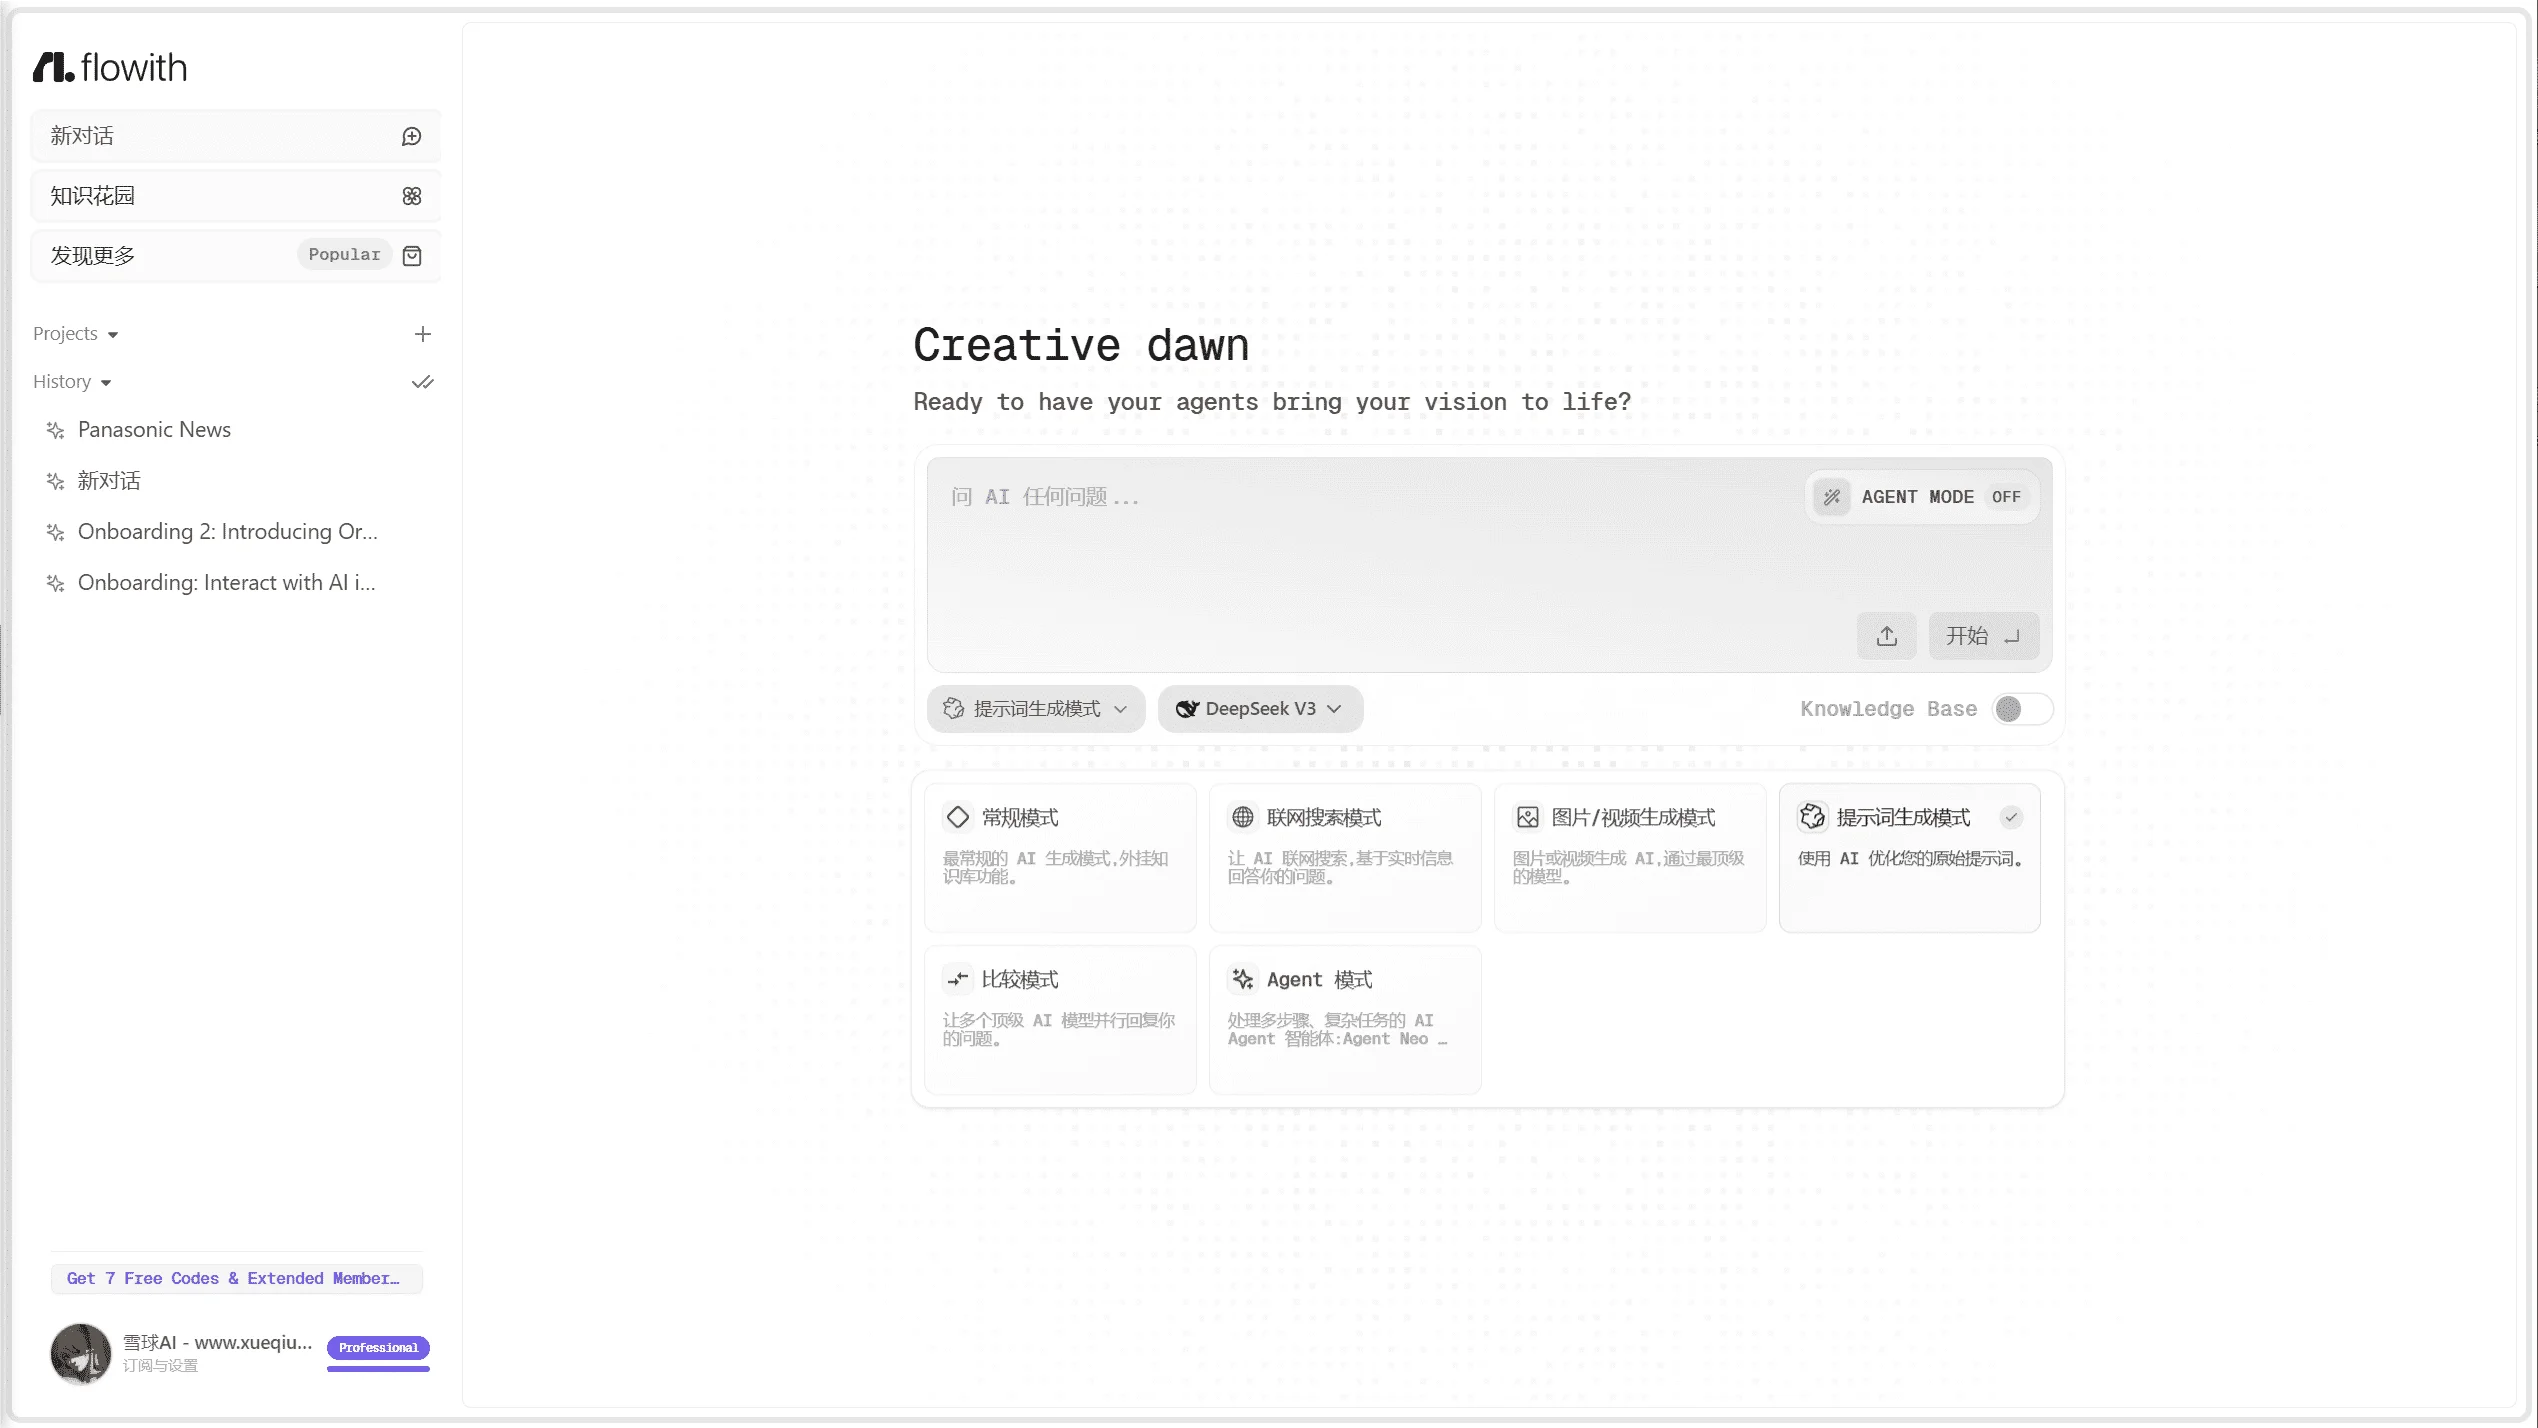
Task: Open Panasonic News history item
Action: [154, 430]
